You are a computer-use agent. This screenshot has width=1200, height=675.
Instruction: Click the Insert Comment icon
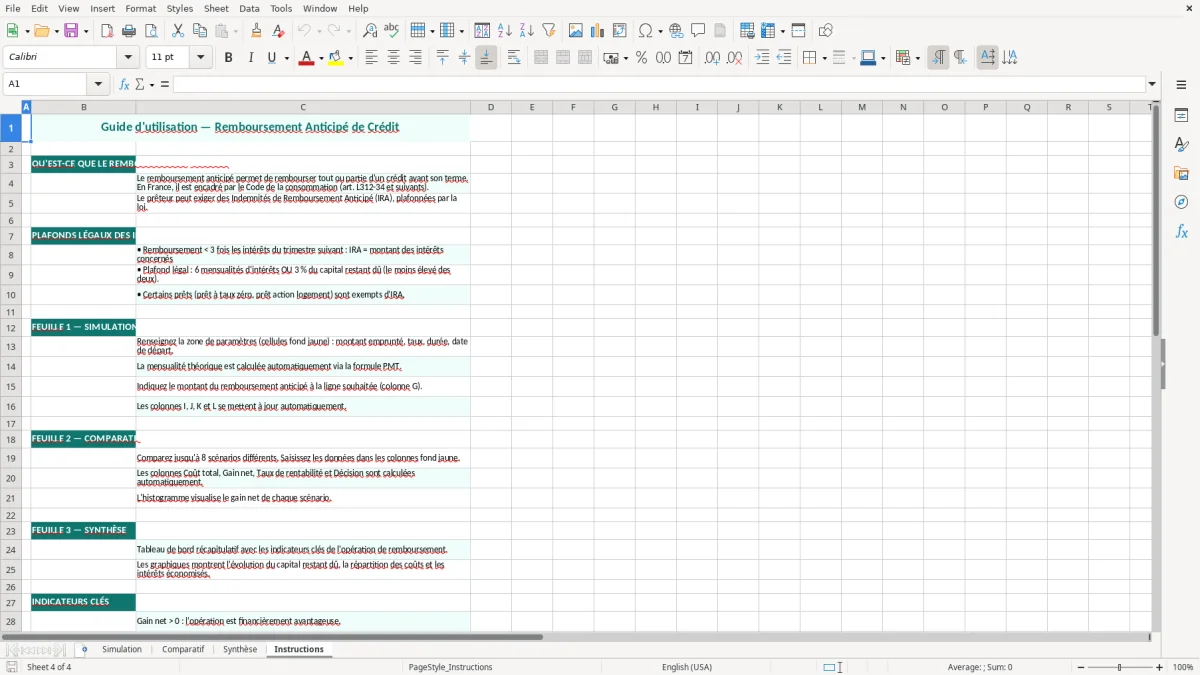698,31
